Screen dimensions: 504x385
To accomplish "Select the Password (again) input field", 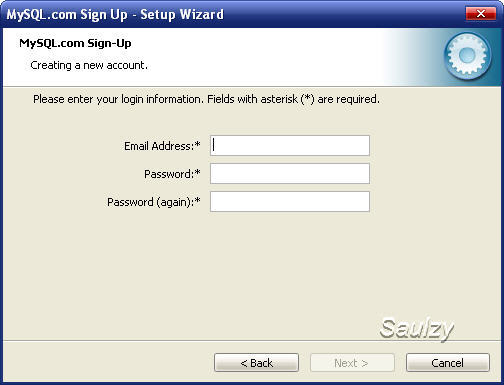I will pyautogui.click(x=290, y=201).
